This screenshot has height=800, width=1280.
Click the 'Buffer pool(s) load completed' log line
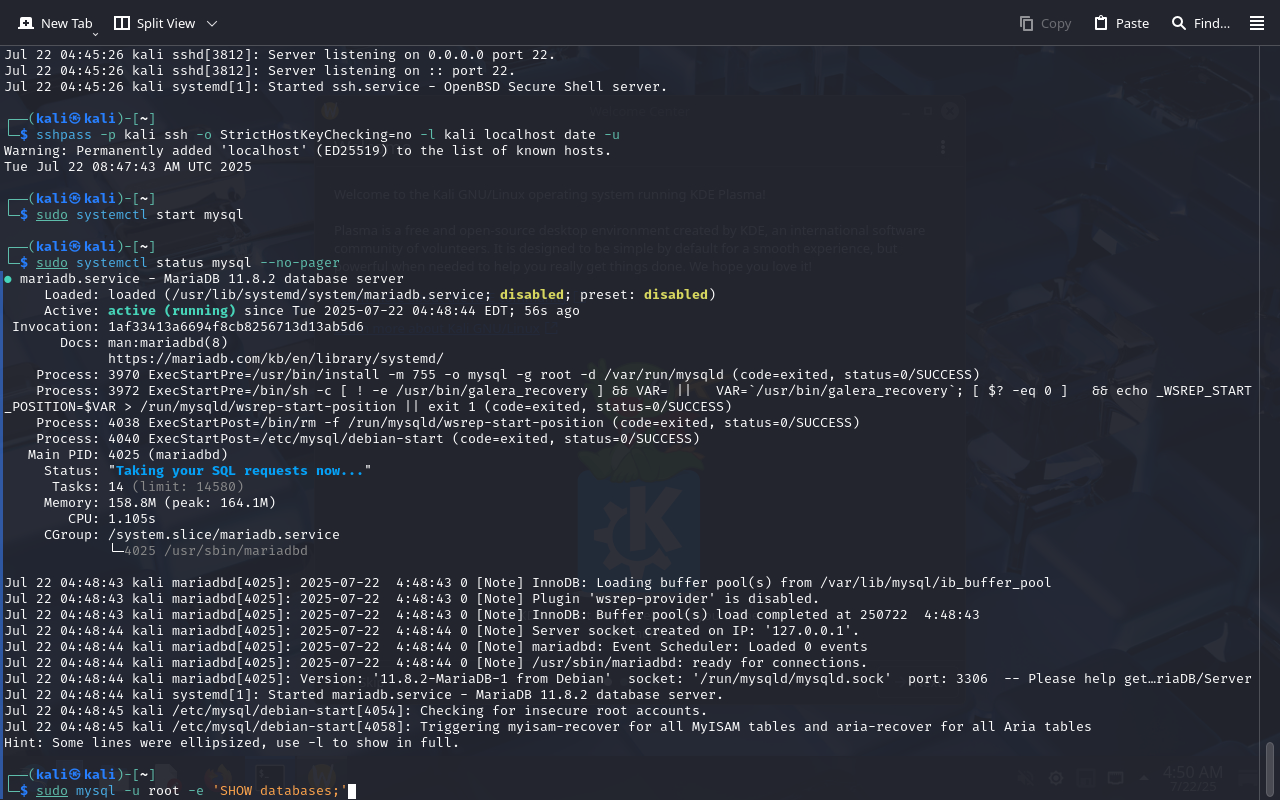[492, 614]
